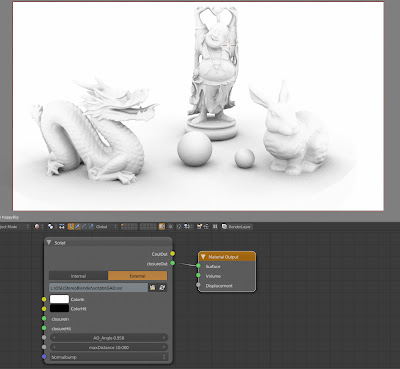Open the white ColorIn color swatch
The image size is (400, 369).
59,299
